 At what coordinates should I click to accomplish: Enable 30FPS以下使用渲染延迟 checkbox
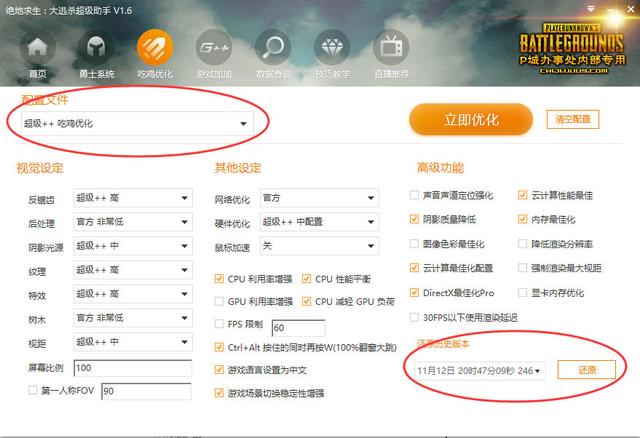pyautogui.click(x=414, y=317)
